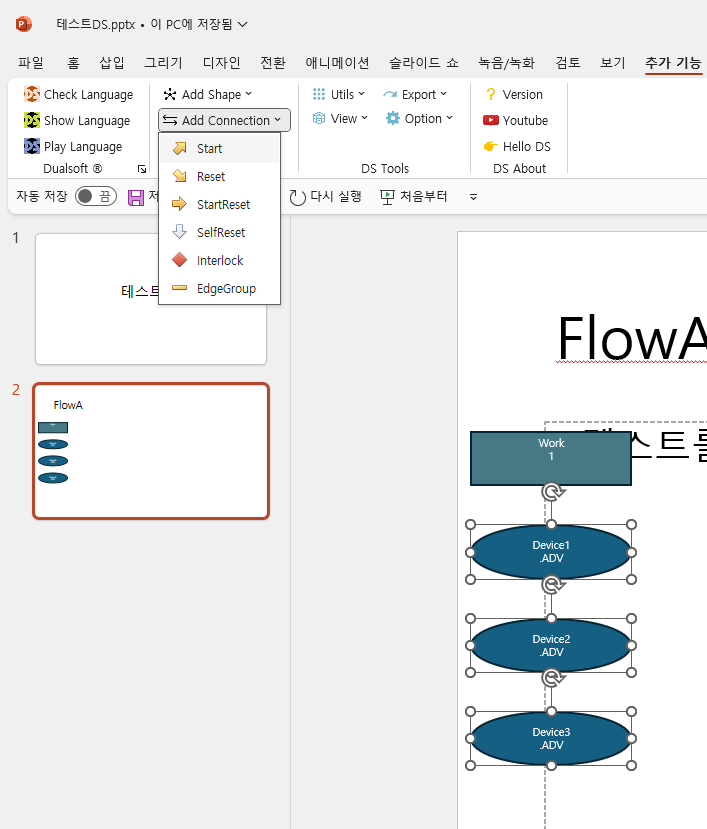Click the Device2 .ADV ellipse shape

[x=551, y=645]
